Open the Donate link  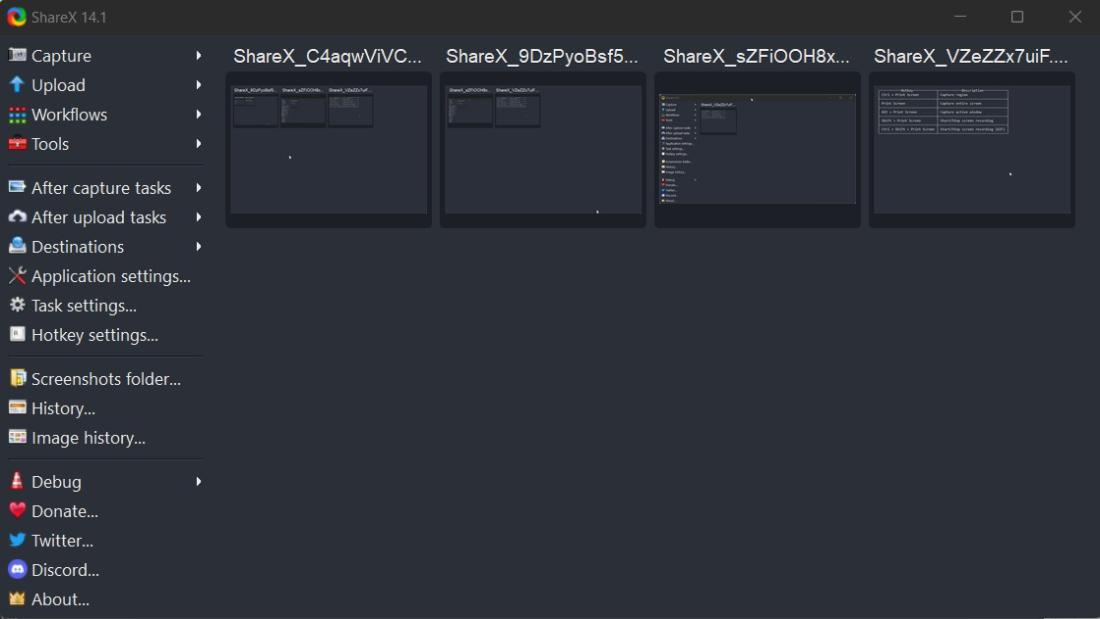105,511
